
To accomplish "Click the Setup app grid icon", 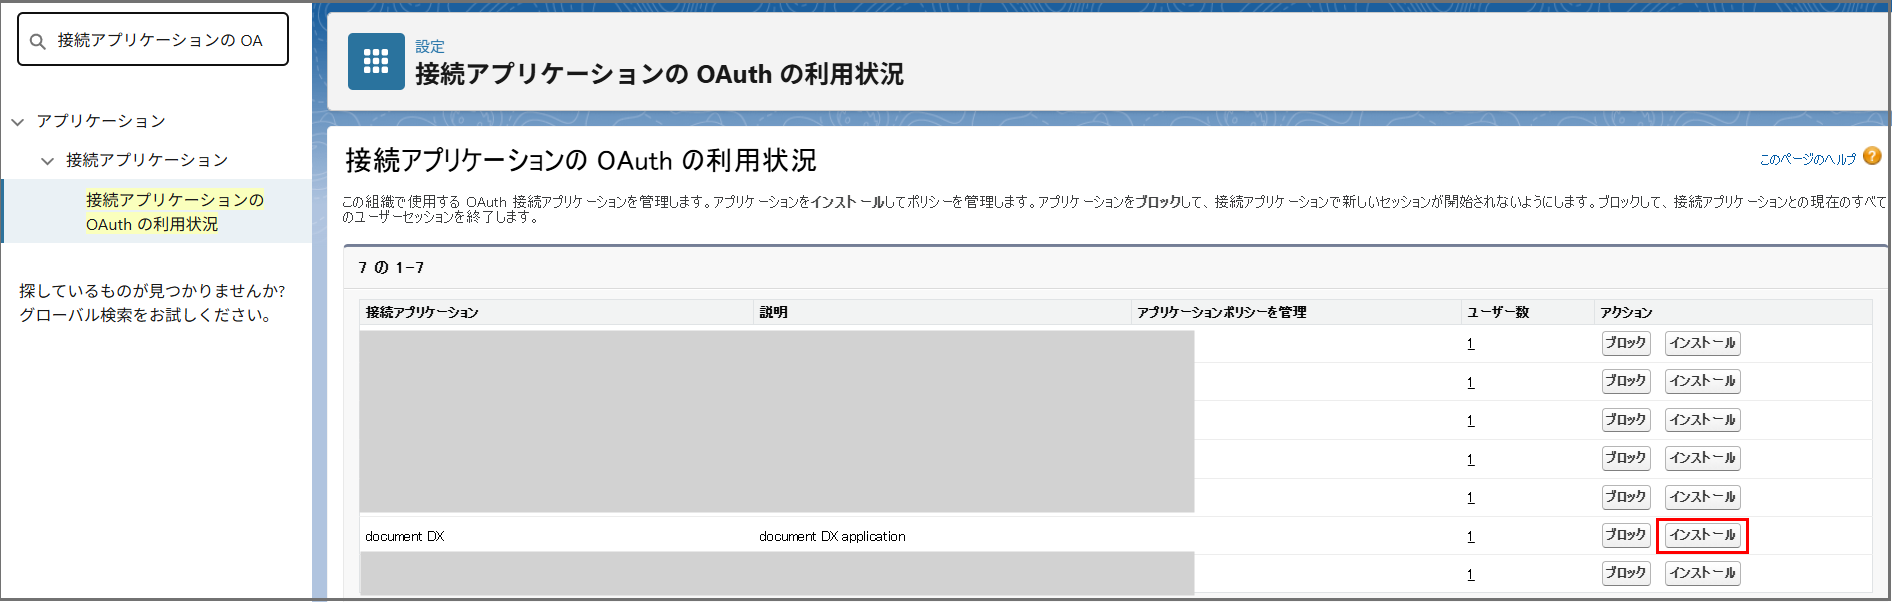I will click(x=376, y=61).
